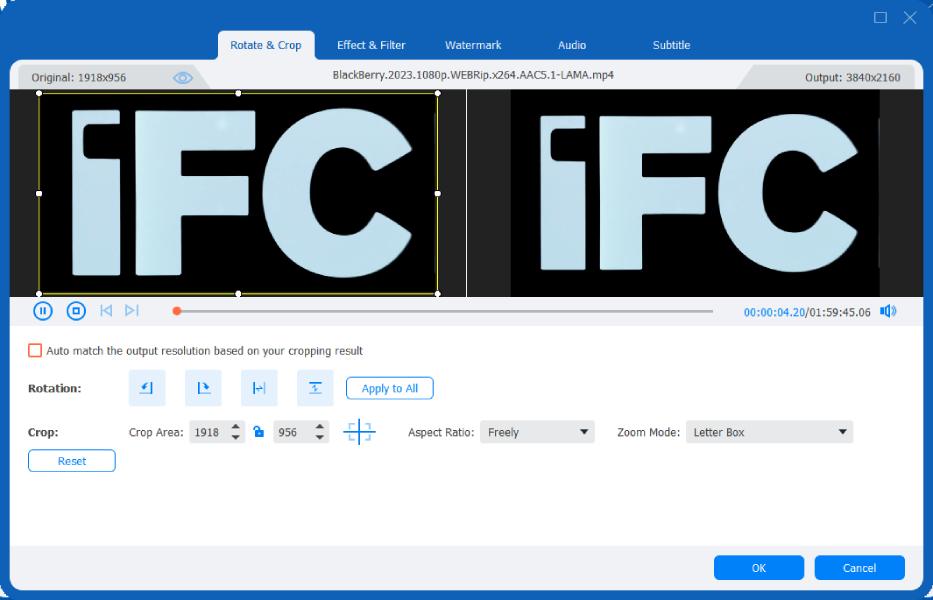Click the bottom-right crop corner handle
933x600 pixels.
pyautogui.click(x=438, y=293)
